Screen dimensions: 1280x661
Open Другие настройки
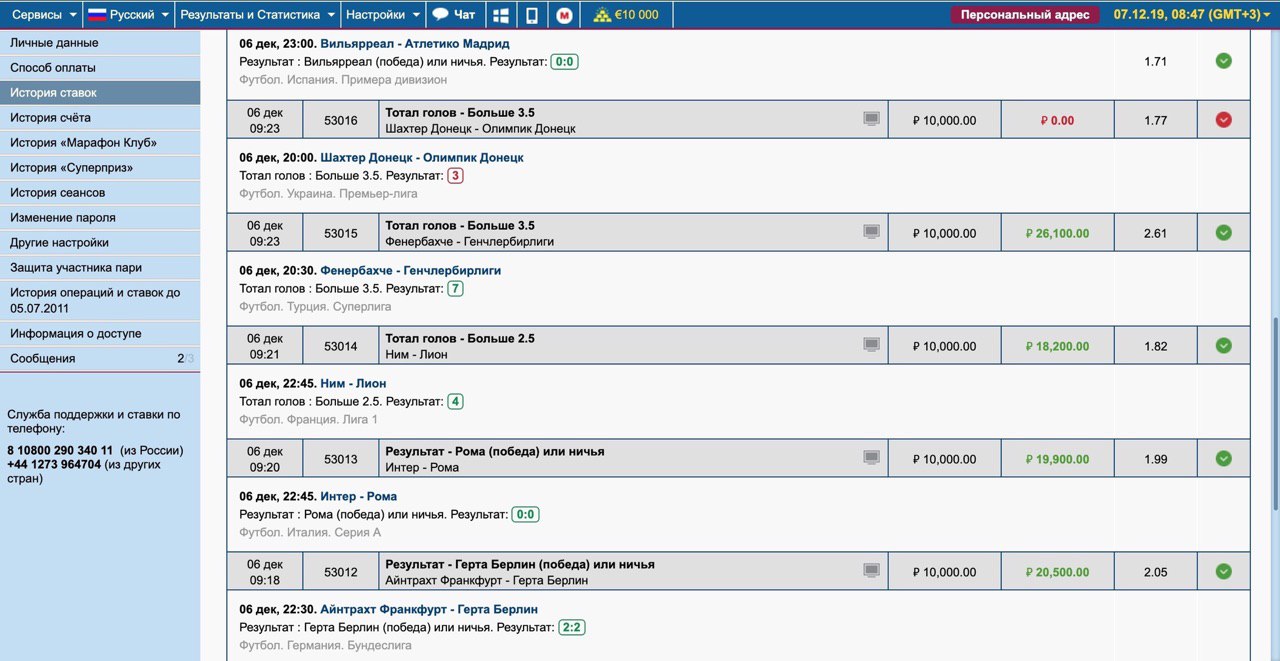click(100, 243)
